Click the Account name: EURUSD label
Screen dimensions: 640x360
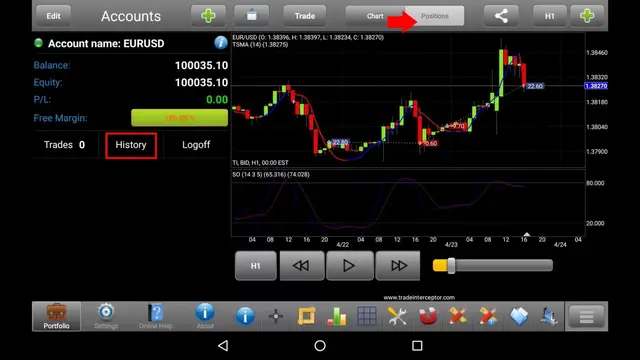(x=106, y=43)
